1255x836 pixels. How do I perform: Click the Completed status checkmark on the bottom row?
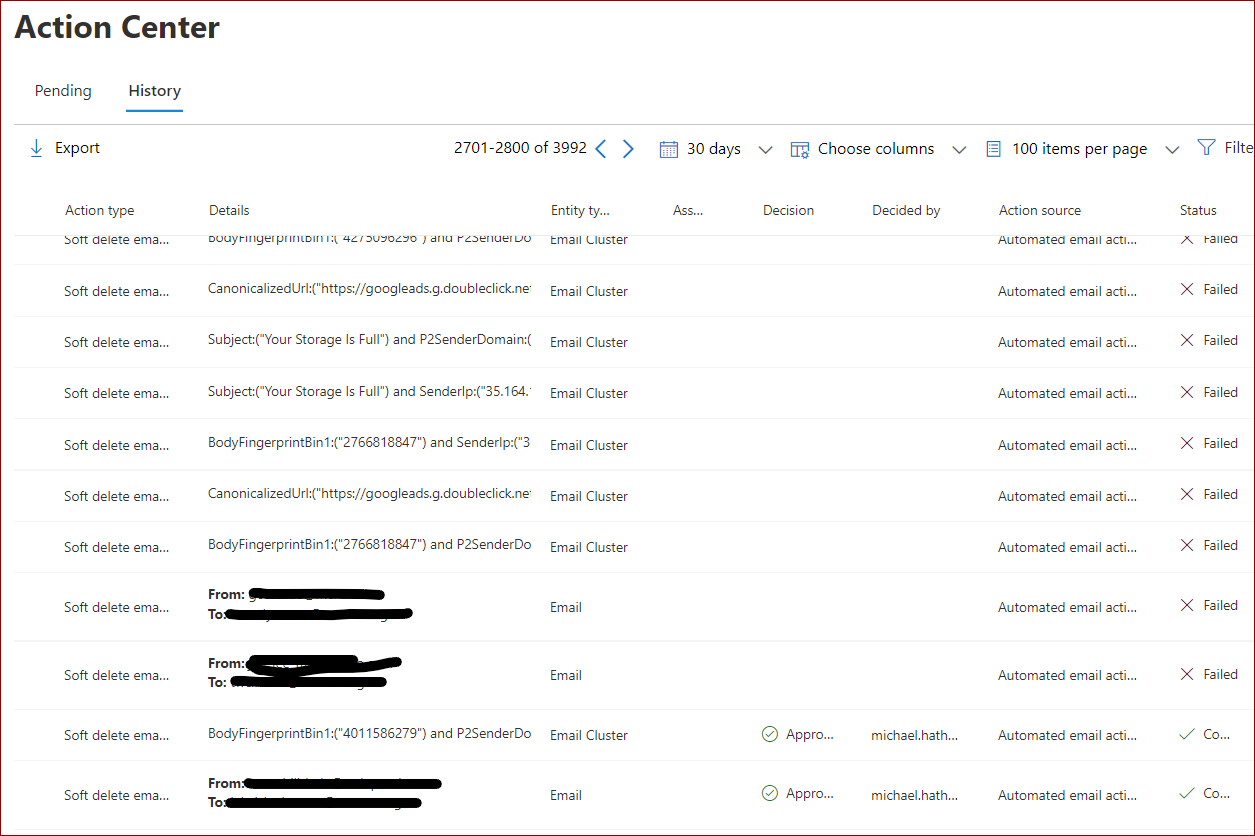click(1189, 793)
